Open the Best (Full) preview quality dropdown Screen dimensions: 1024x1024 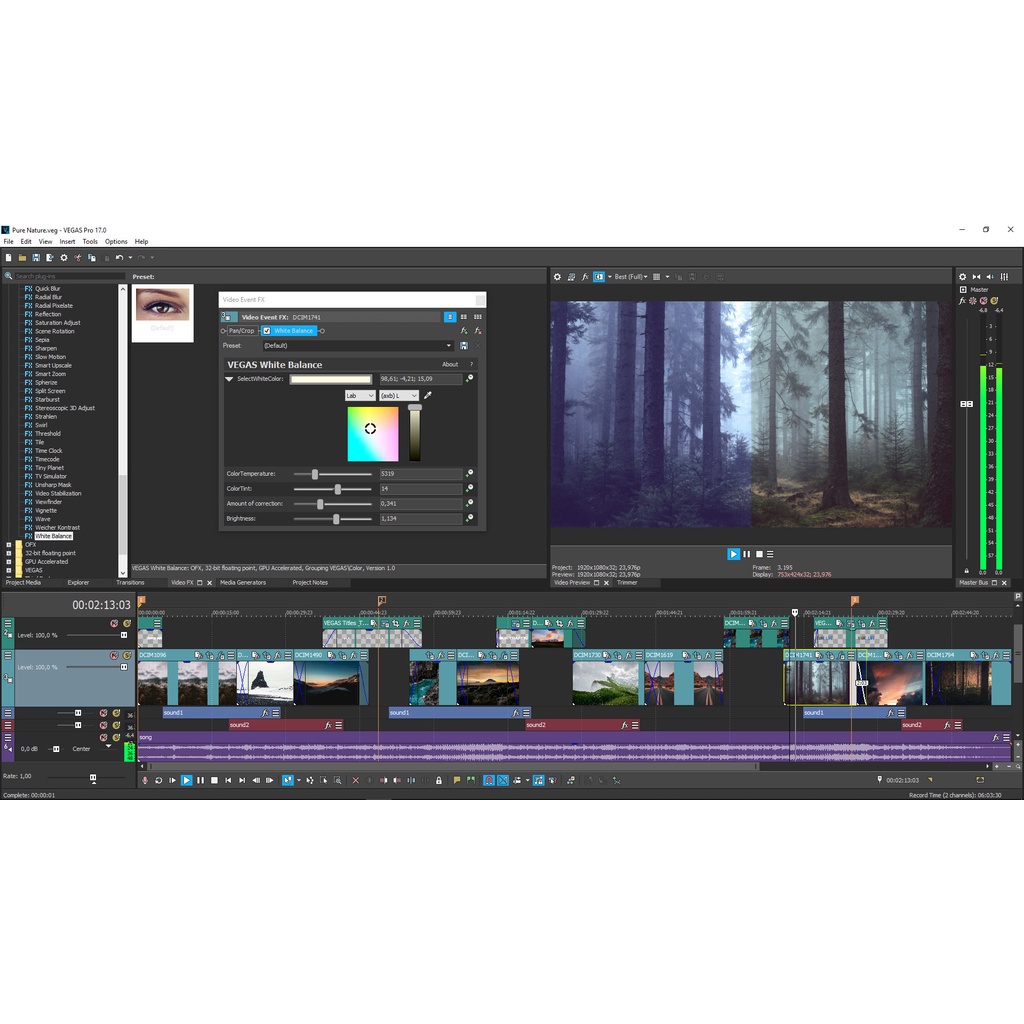click(x=630, y=277)
